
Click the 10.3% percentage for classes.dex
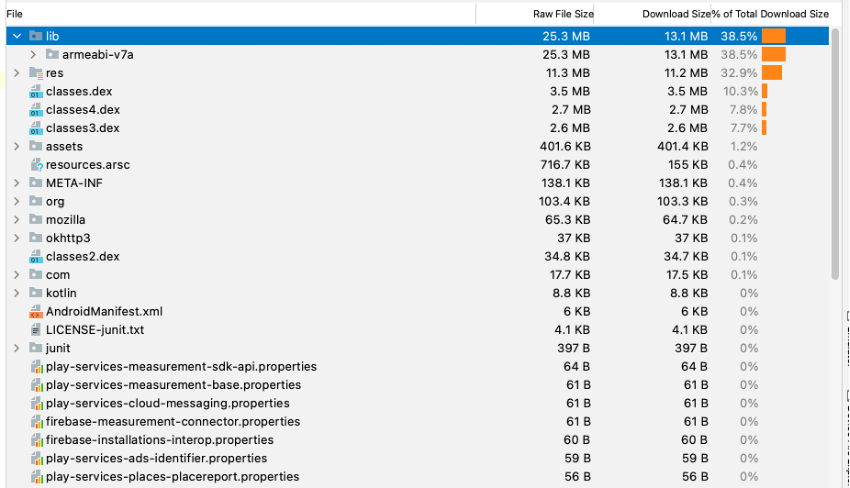[740, 91]
